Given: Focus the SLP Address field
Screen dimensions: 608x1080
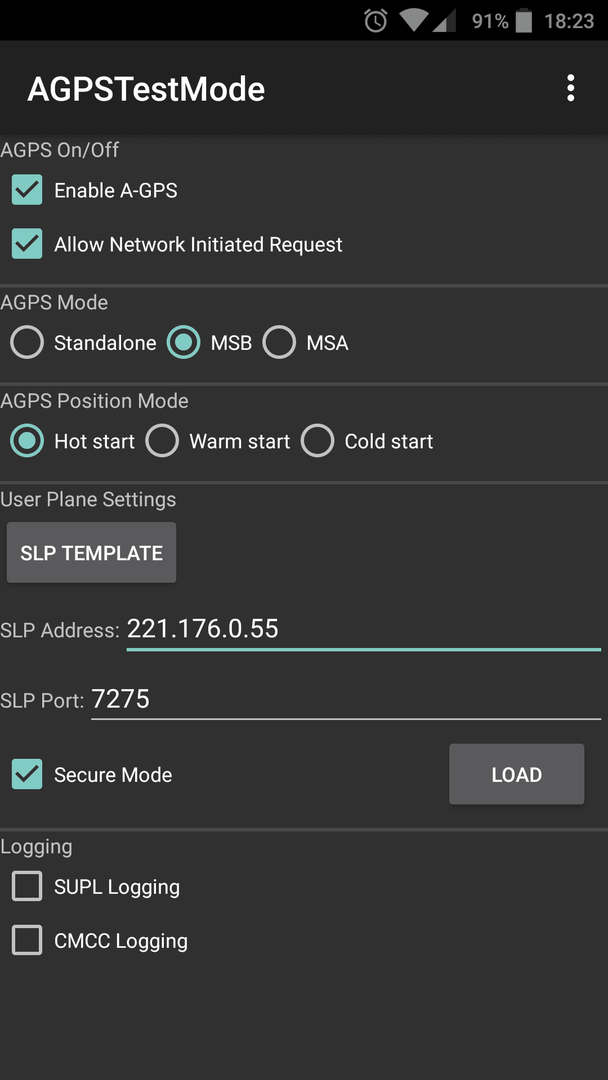Looking at the screenshot, I should point(364,629).
